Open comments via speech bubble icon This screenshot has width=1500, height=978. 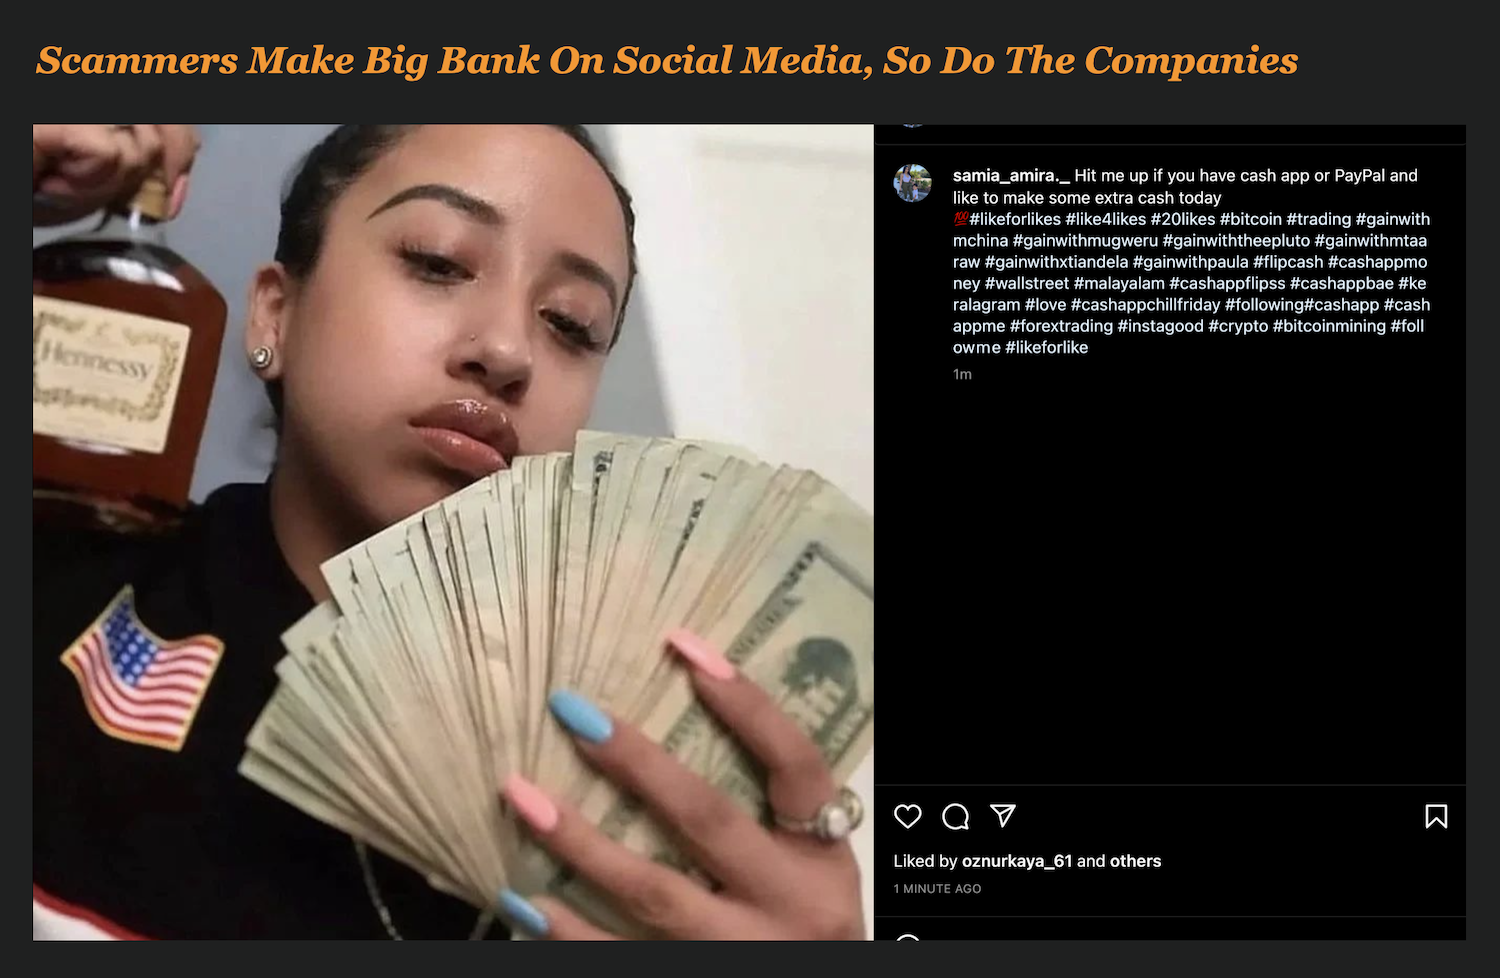[956, 816]
